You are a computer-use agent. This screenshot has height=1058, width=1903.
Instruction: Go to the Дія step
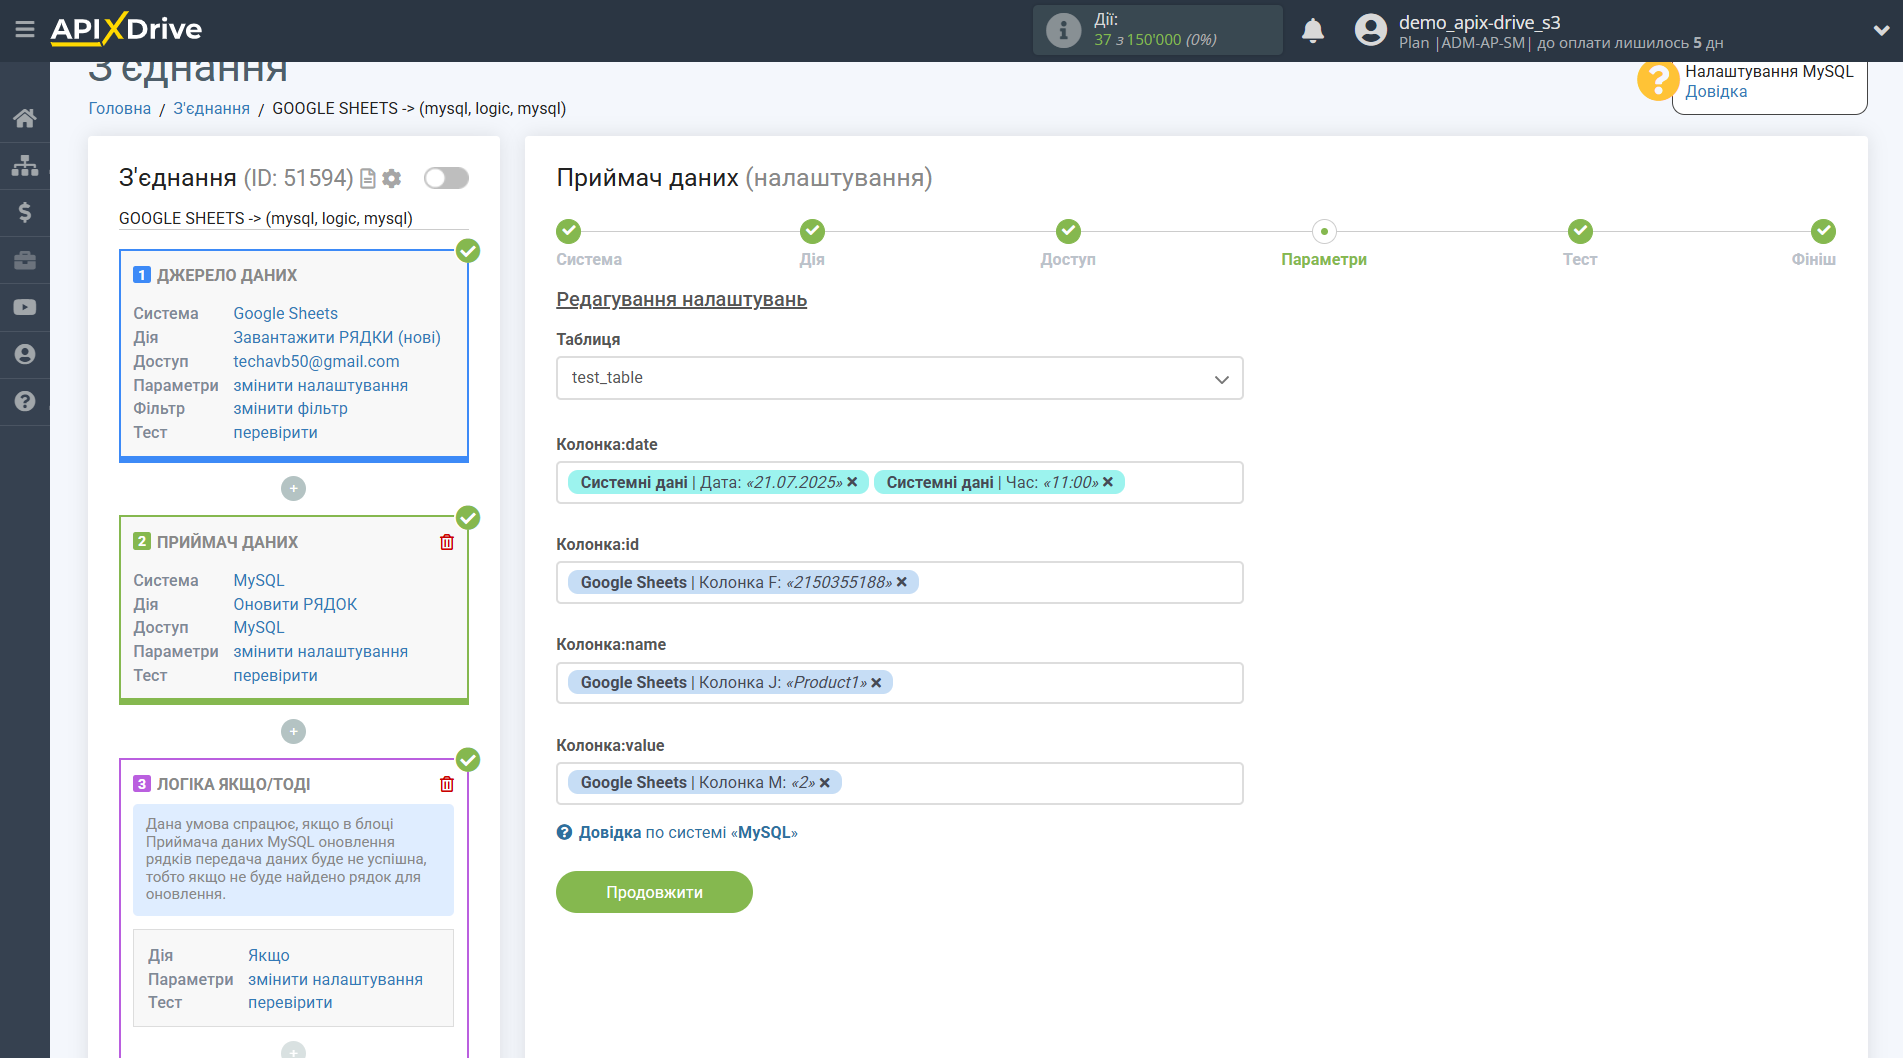tap(812, 232)
